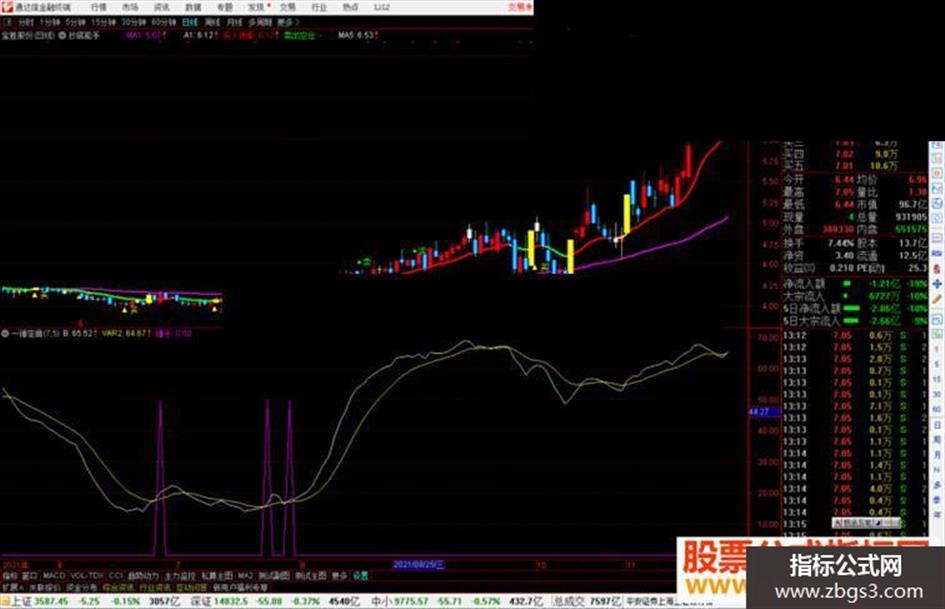The height and width of the screenshot is (609, 945).
Task: Open the 关联报价 tab
Action: click(x=45, y=587)
